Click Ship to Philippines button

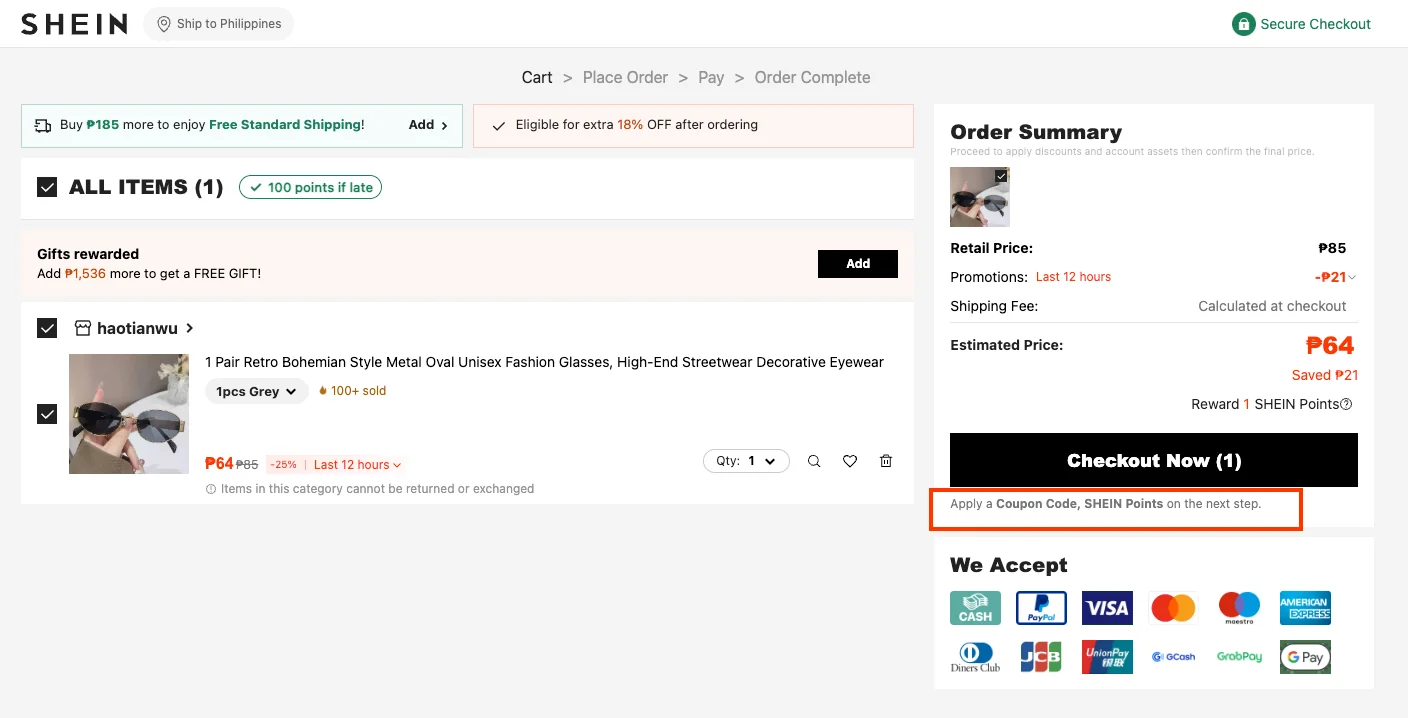tap(218, 24)
